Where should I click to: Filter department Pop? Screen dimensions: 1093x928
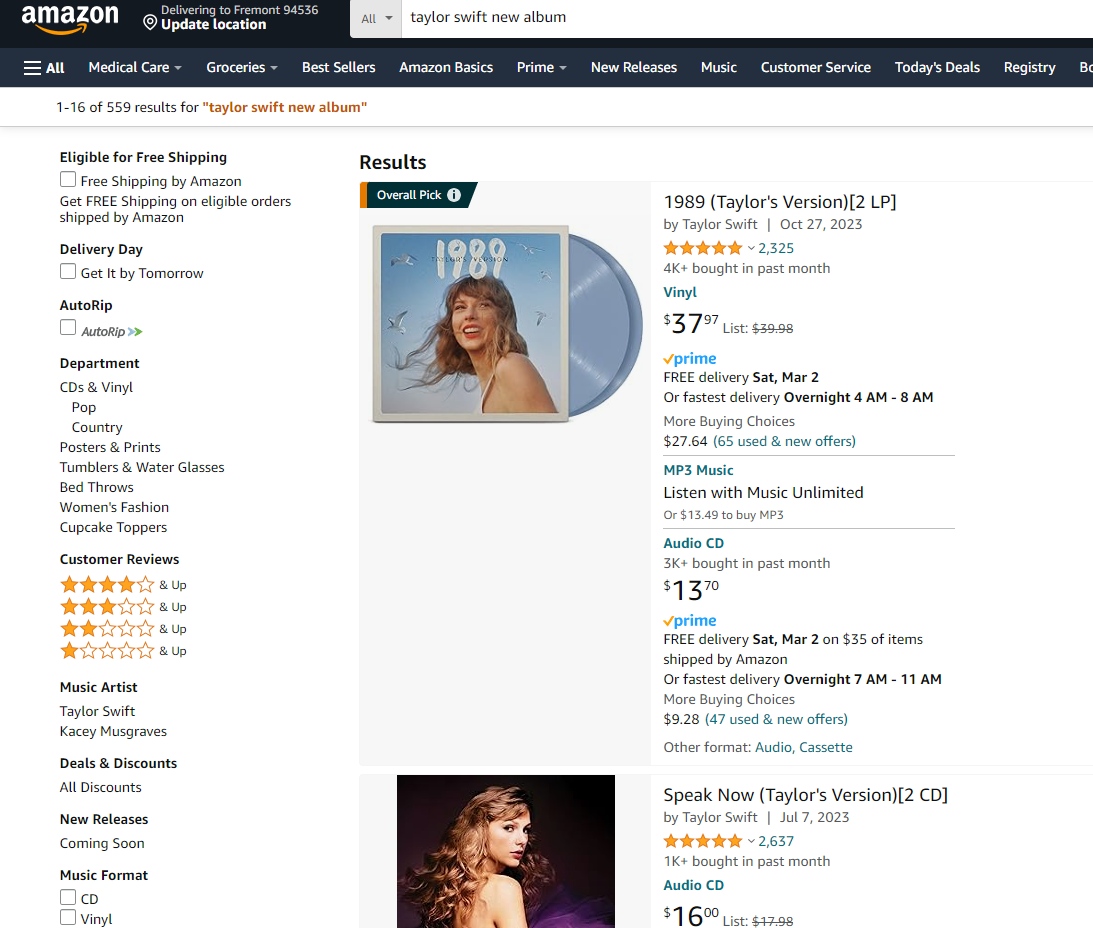pyautogui.click(x=84, y=408)
